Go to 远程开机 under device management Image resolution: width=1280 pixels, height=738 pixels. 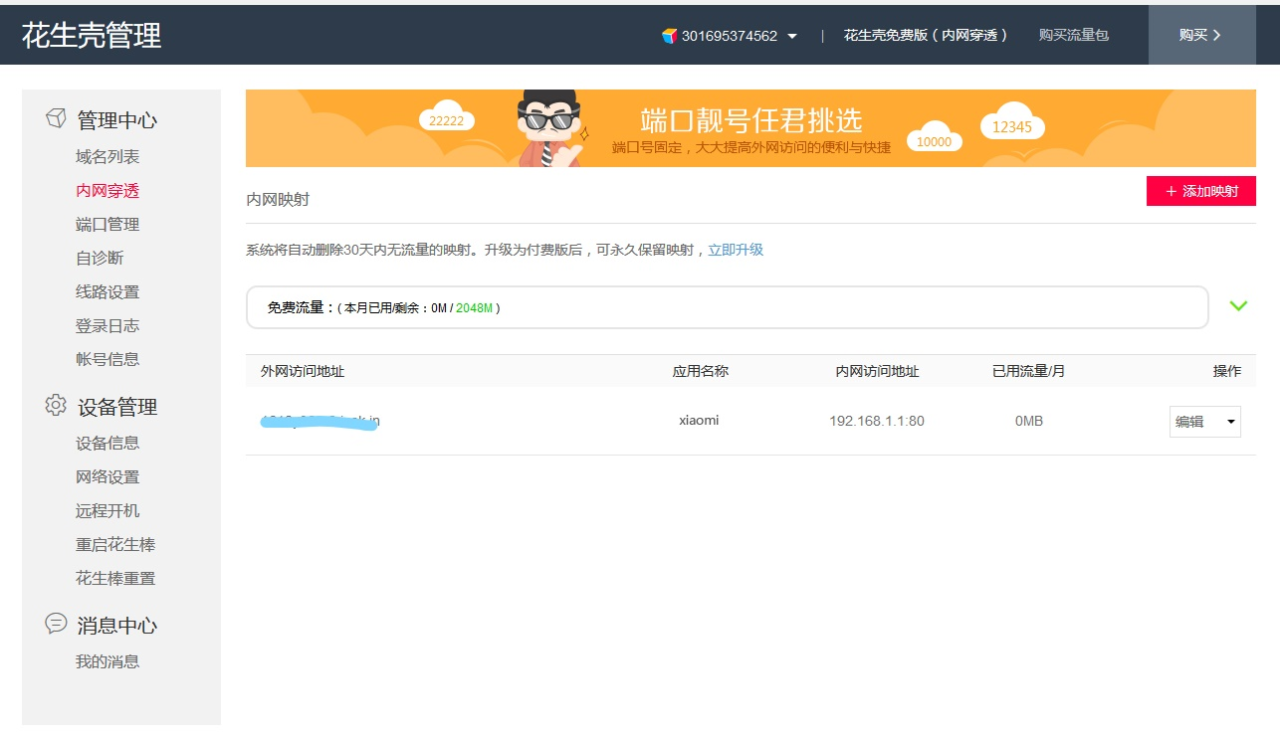pyautogui.click(x=107, y=510)
